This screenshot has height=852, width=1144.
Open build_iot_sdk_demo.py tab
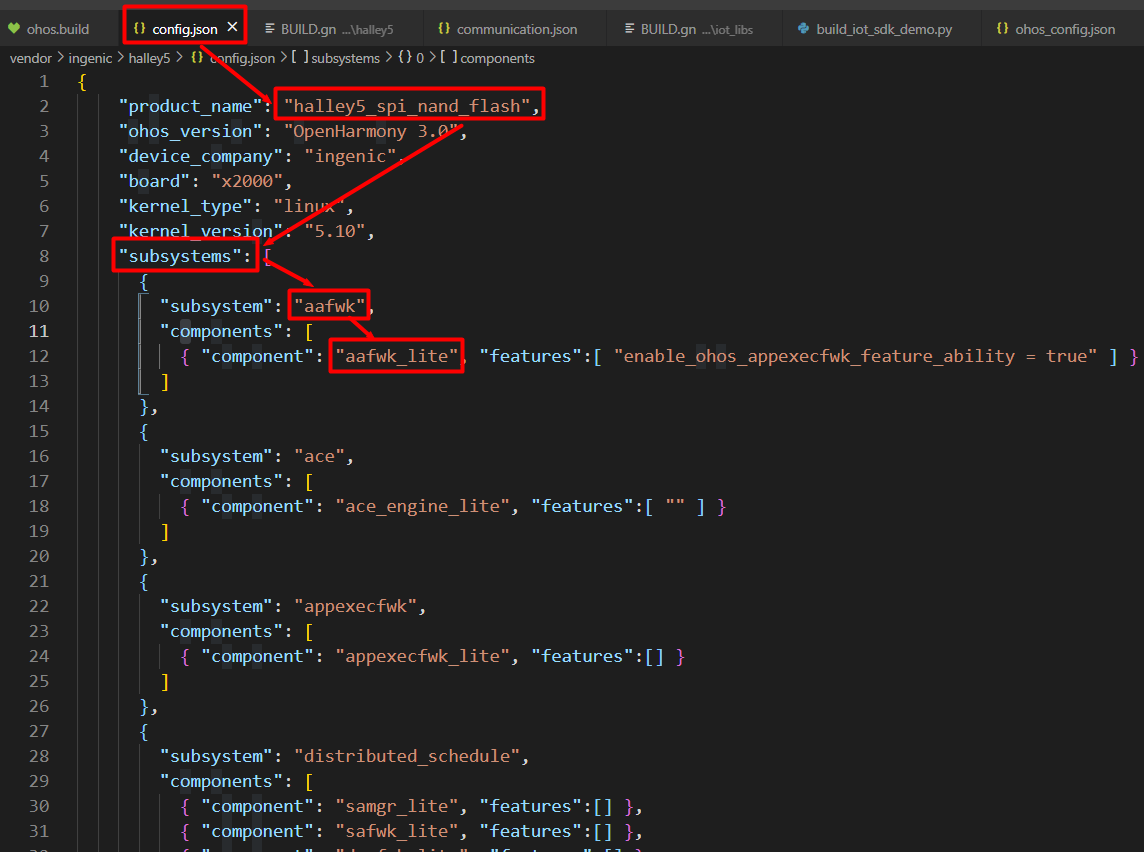[883, 29]
